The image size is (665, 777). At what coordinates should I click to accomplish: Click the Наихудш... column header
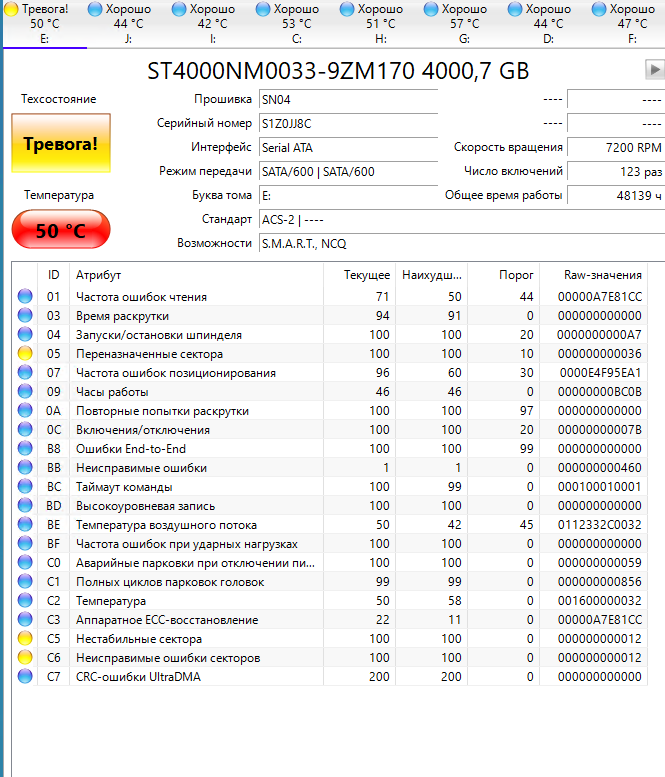431,275
